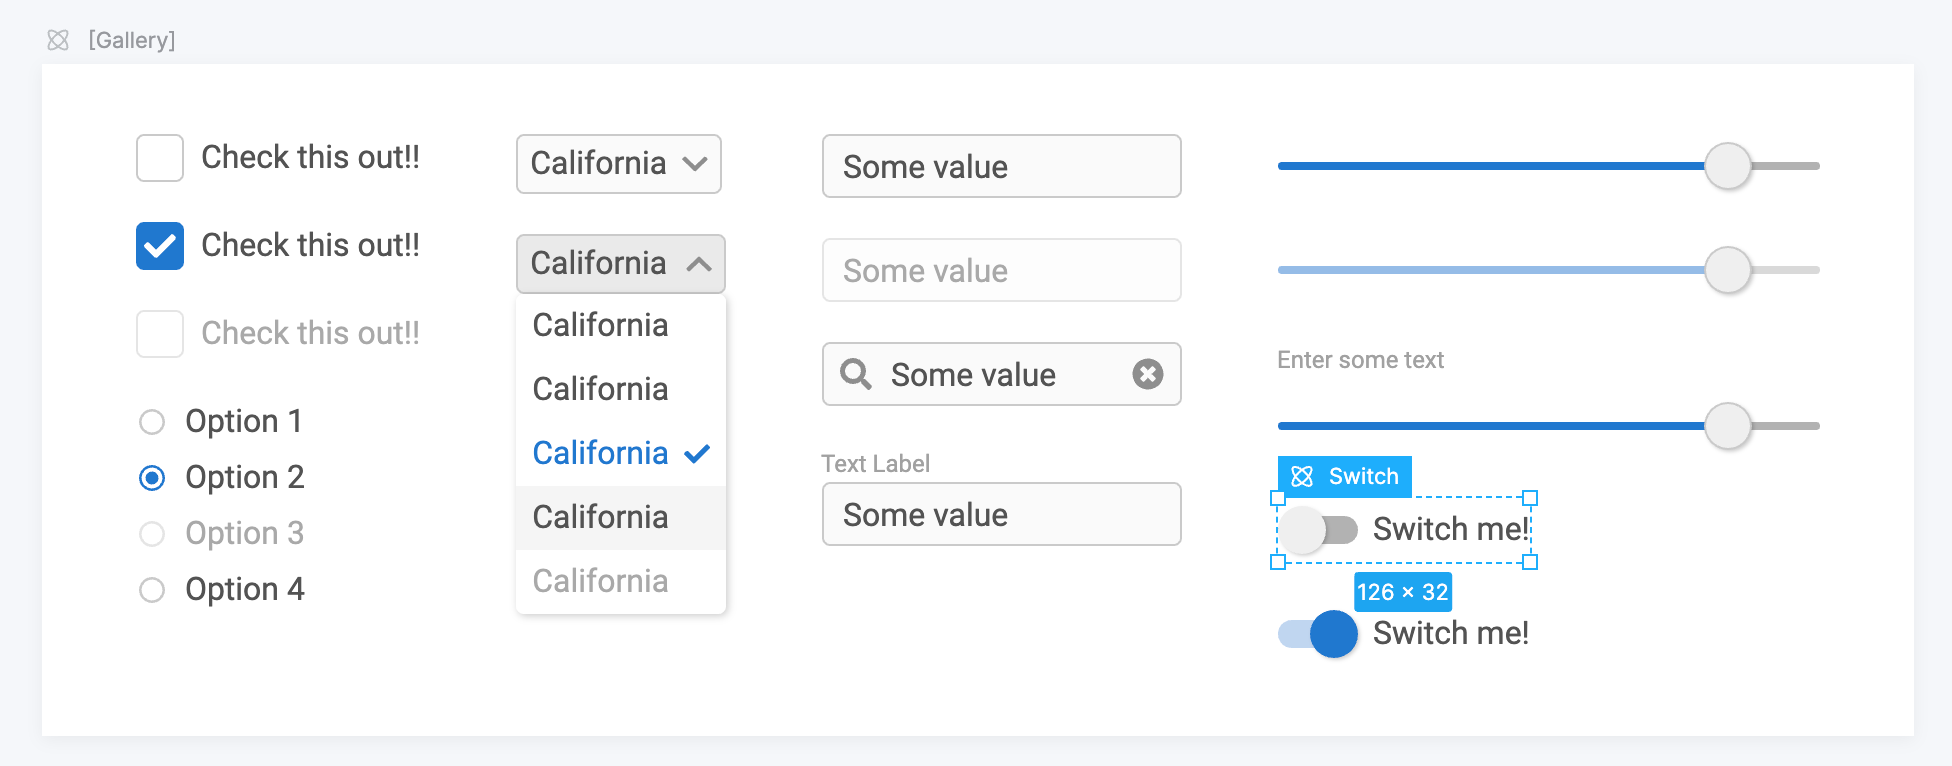Click the magnifier icon in search field
Viewport: 1952px width, 766px height.
(x=856, y=374)
